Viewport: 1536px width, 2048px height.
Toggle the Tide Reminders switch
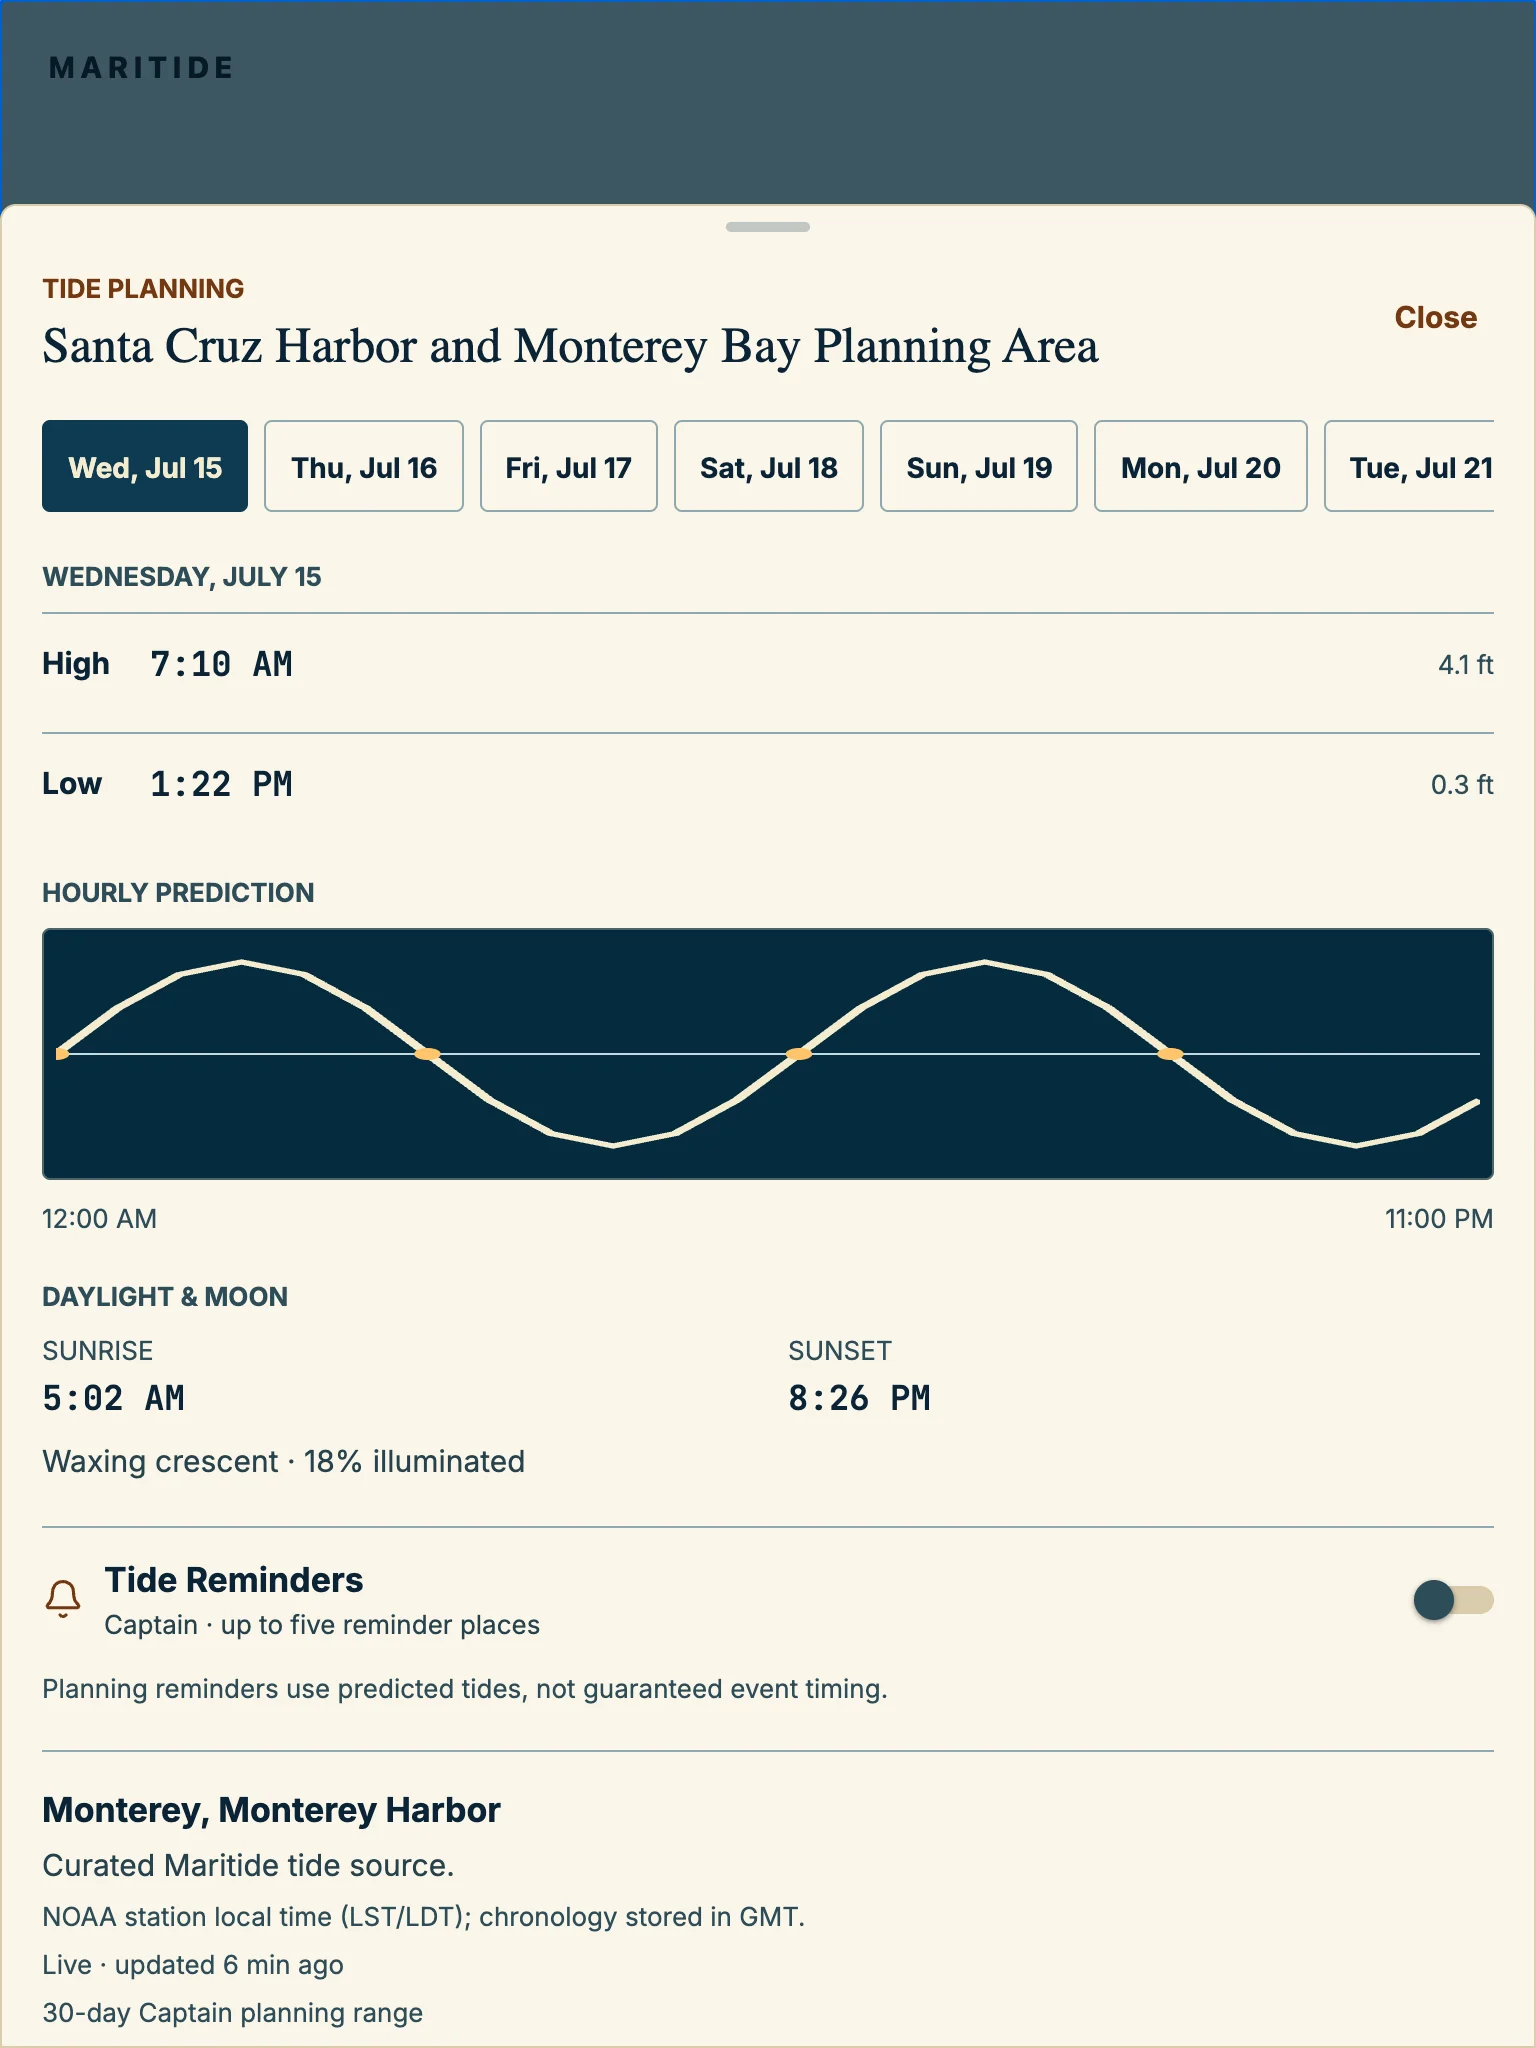click(1453, 1600)
